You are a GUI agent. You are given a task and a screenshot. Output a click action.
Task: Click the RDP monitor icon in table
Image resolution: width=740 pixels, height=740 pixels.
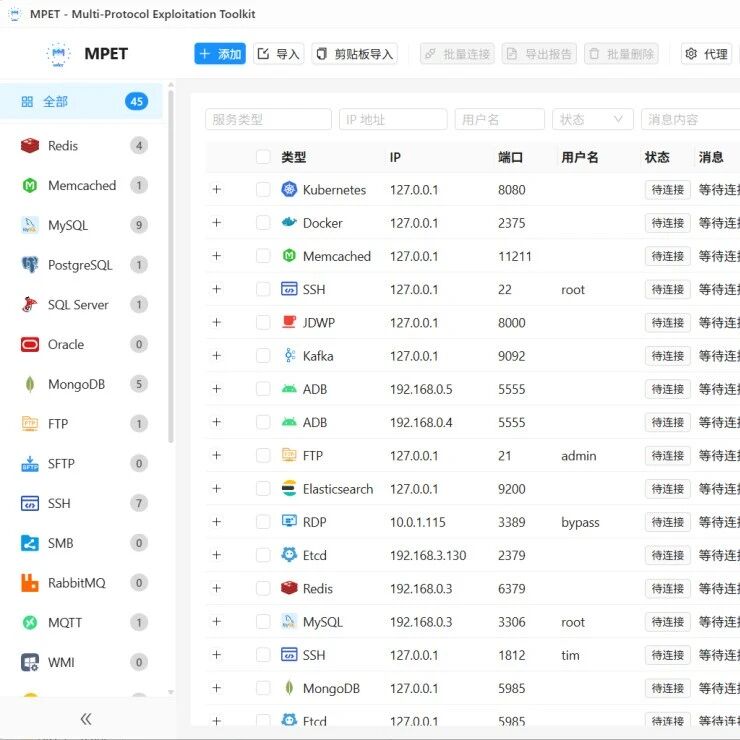point(289,521)
